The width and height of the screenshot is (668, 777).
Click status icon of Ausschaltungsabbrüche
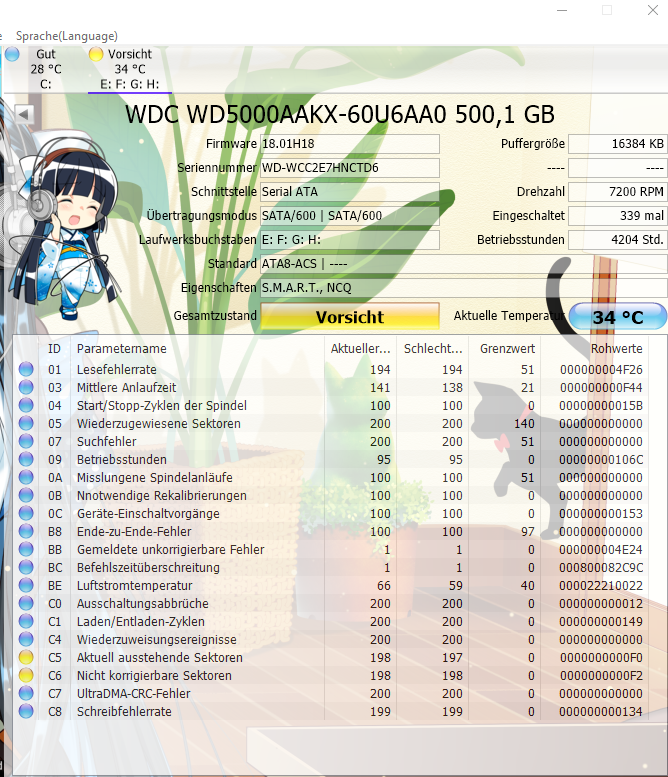(x=26, y=603)
